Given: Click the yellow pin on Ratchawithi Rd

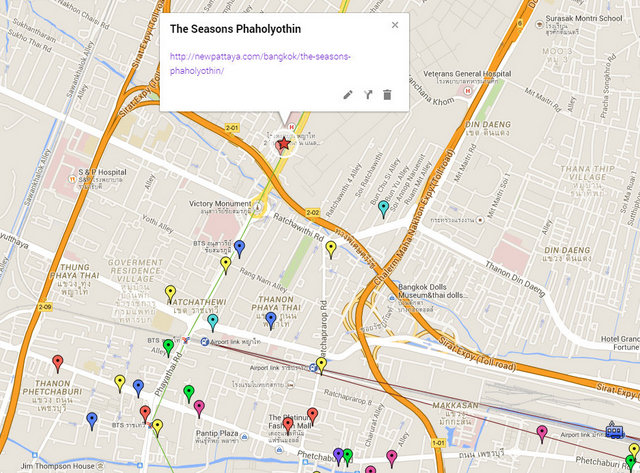Looking at the screenshot, I should point(331,249).
